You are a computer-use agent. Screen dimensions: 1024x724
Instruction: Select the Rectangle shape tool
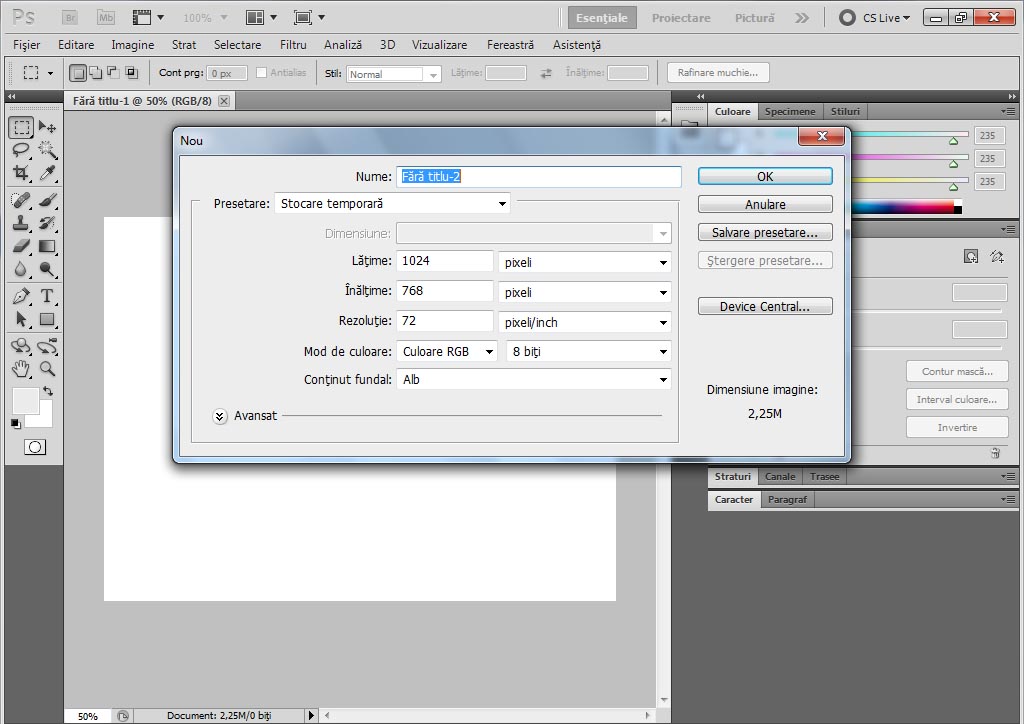(x=47, y=319)
